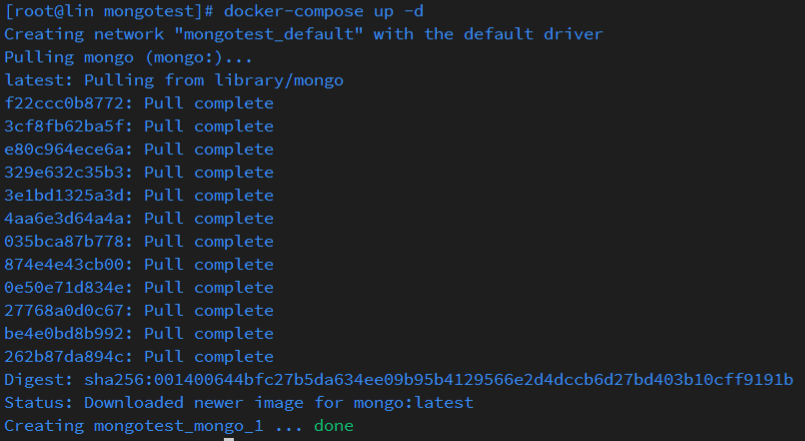
Task: Click the green "done" text
Action: (x=333, y=426)
